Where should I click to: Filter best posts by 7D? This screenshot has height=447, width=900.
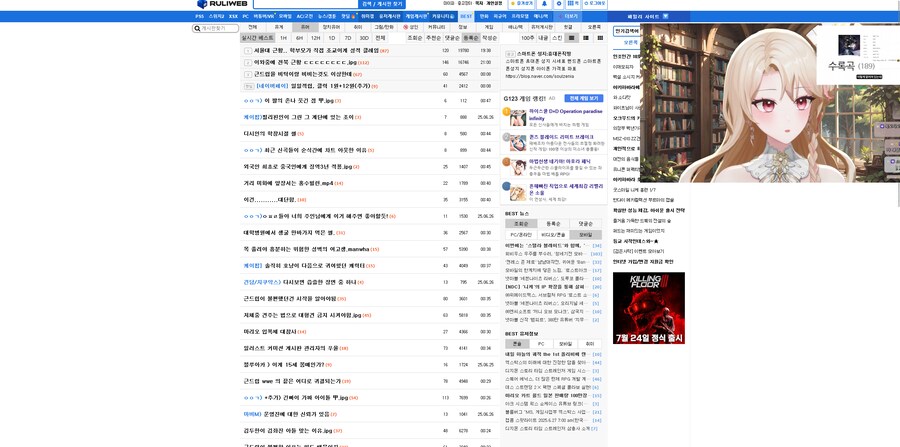(348, 38)
